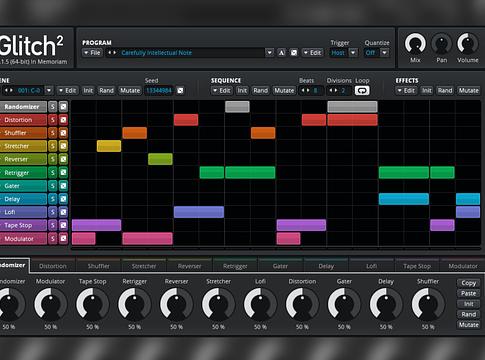Solo the Retrigger lane
485x360 pixels.
(53, 173)
